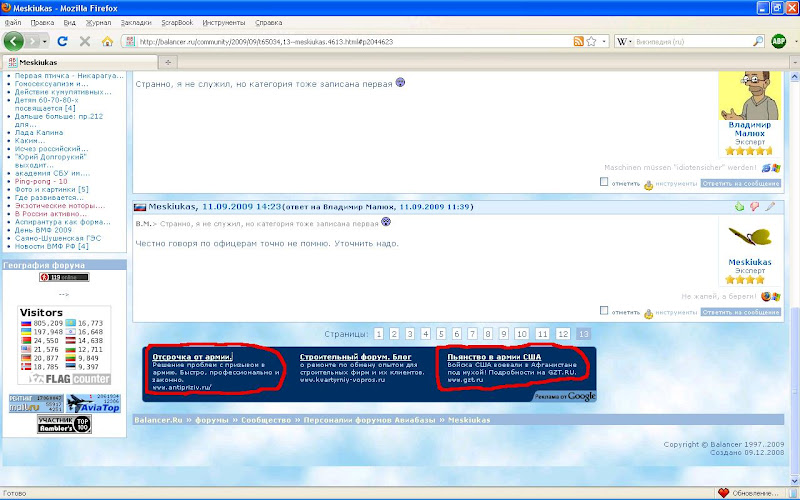Open the back/forward history dropdown arrow
Image resolution: width=800 pixels, height=500 pixels.
click(x=45, y=41)
